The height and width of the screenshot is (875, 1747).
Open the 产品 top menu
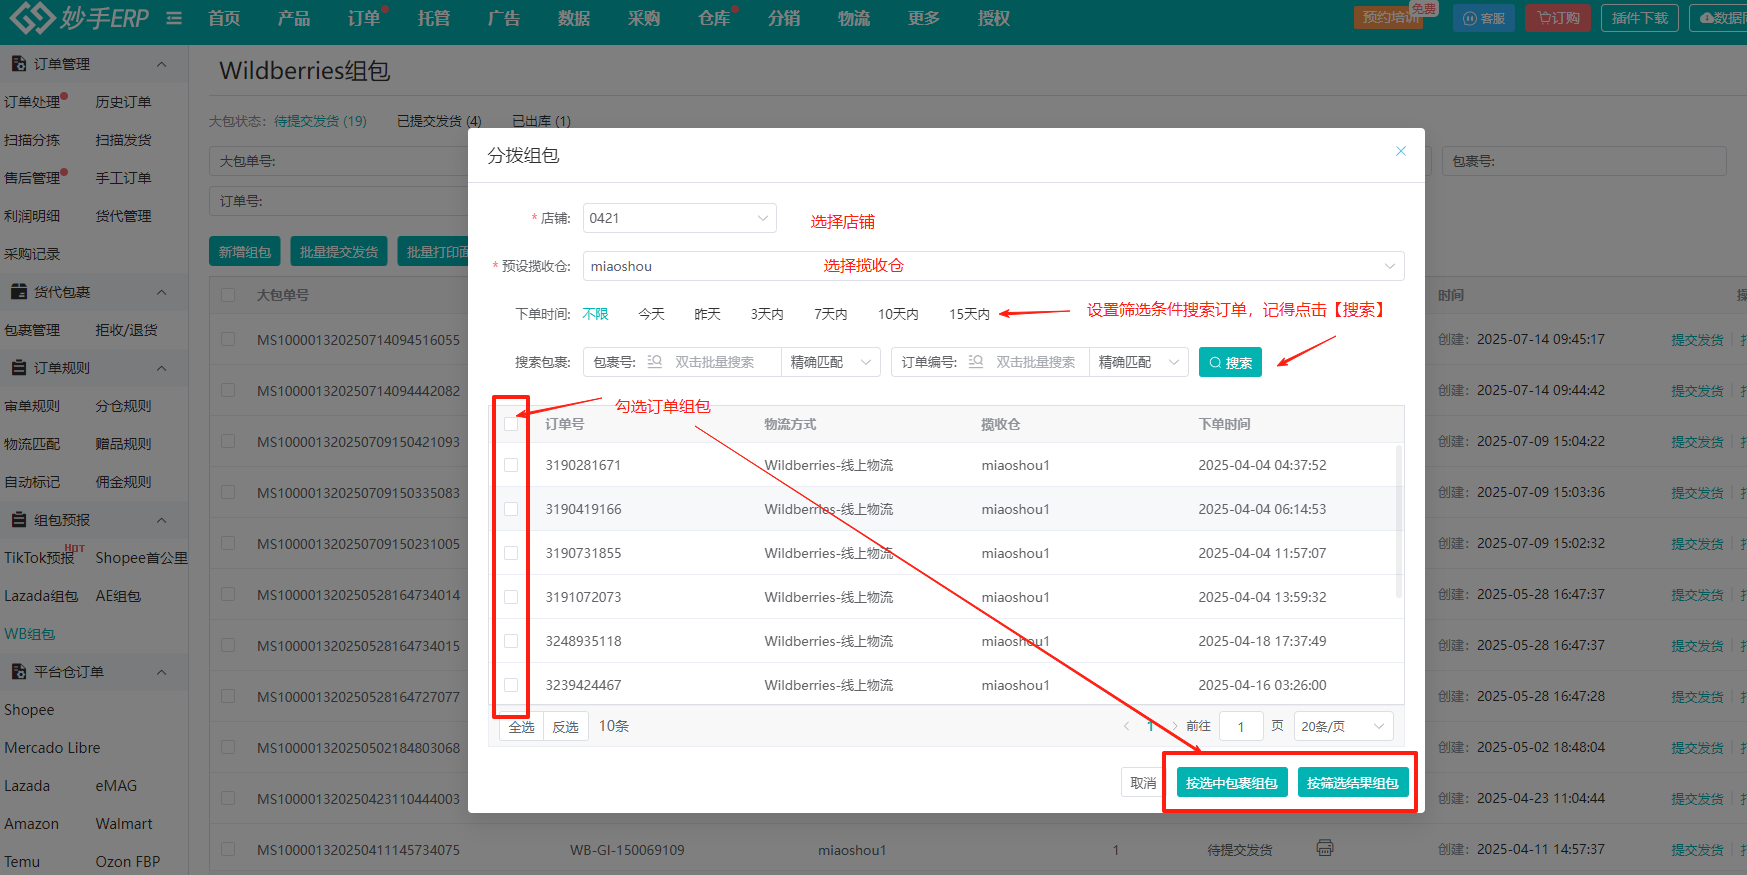pyautogui.click(x=294, y=18)
